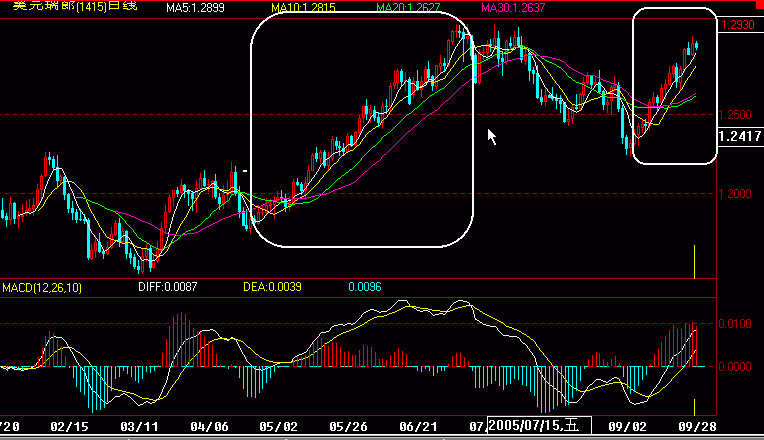This screenshot has width=764, height=440.
Task: Click the 0.0100 MACD axis label
Action: (735, 324)
